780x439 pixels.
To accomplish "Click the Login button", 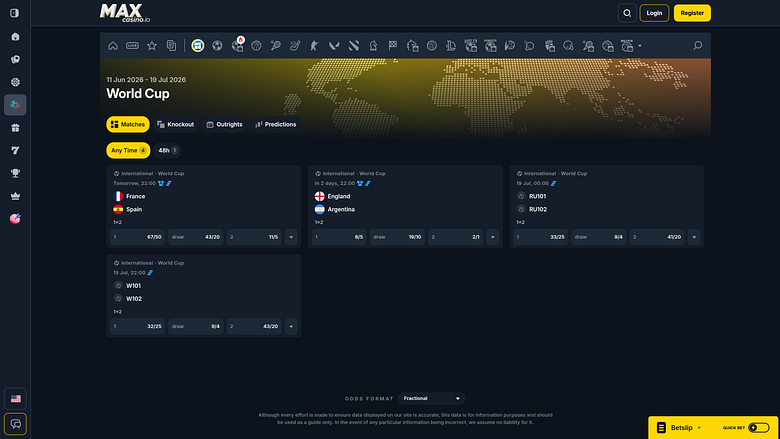I will pos(654,13).
